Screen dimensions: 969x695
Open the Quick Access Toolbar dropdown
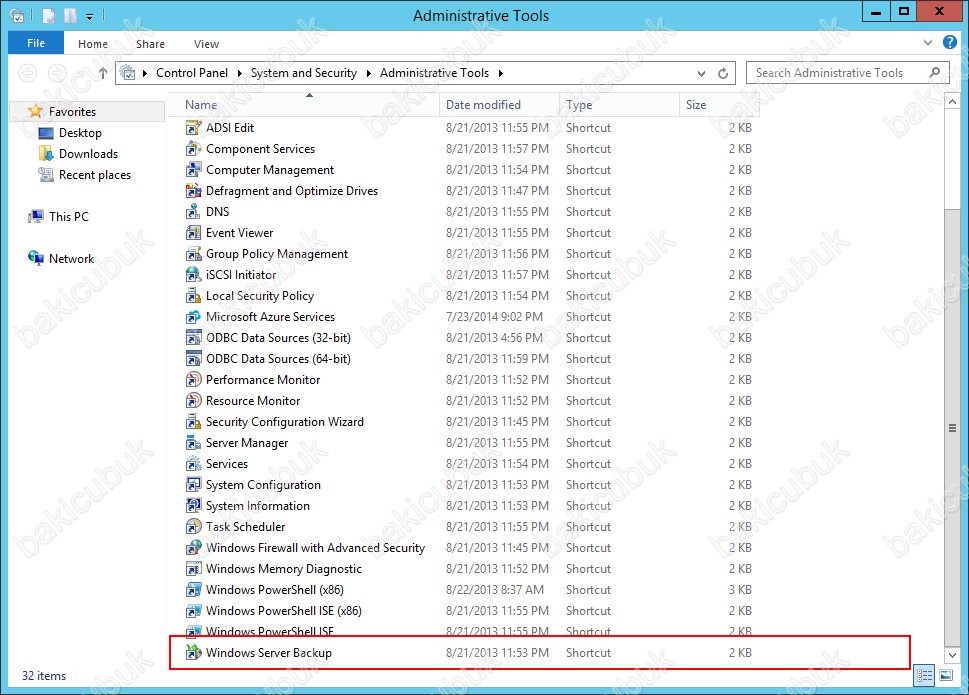coord(90,16)
